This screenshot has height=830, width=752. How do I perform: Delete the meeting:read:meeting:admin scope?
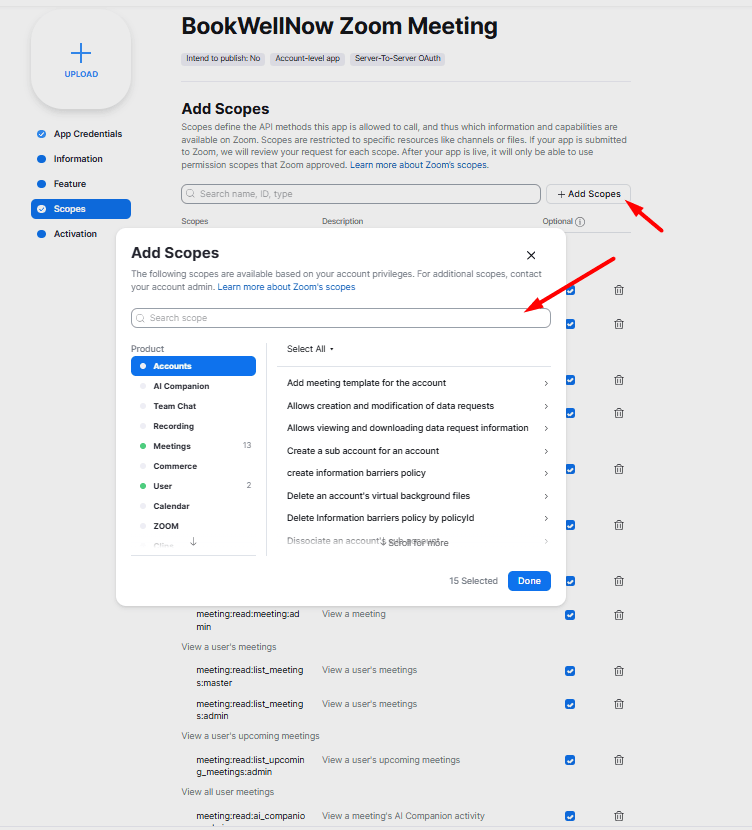(619, 615)
